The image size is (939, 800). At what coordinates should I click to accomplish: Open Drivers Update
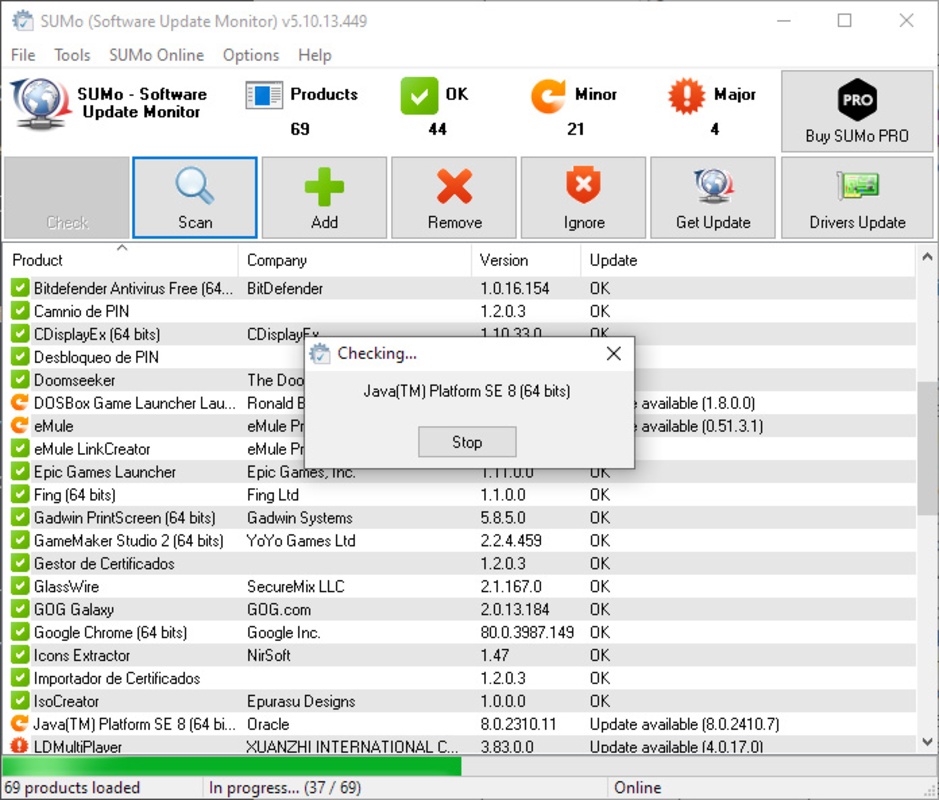(857, 198)
